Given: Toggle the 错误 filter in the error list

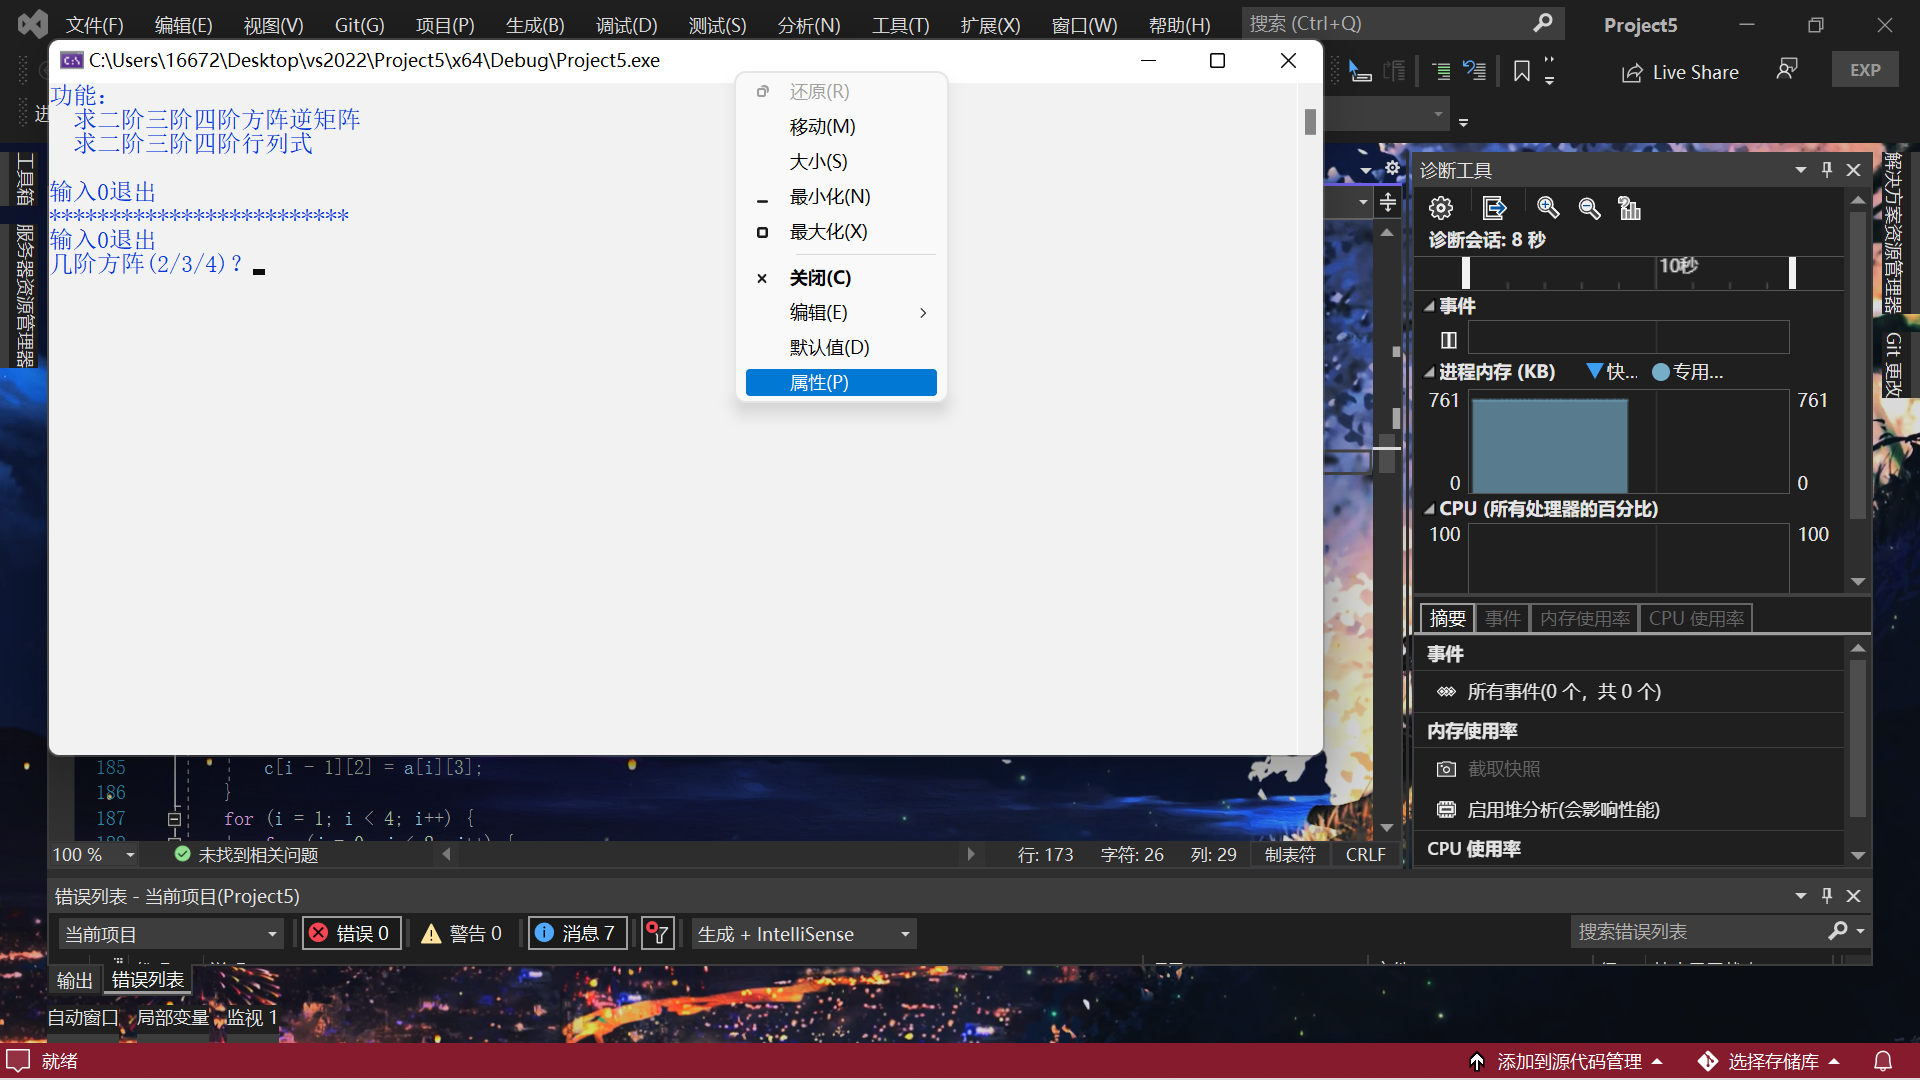Looking at the screenshot, I should [350, 933].
